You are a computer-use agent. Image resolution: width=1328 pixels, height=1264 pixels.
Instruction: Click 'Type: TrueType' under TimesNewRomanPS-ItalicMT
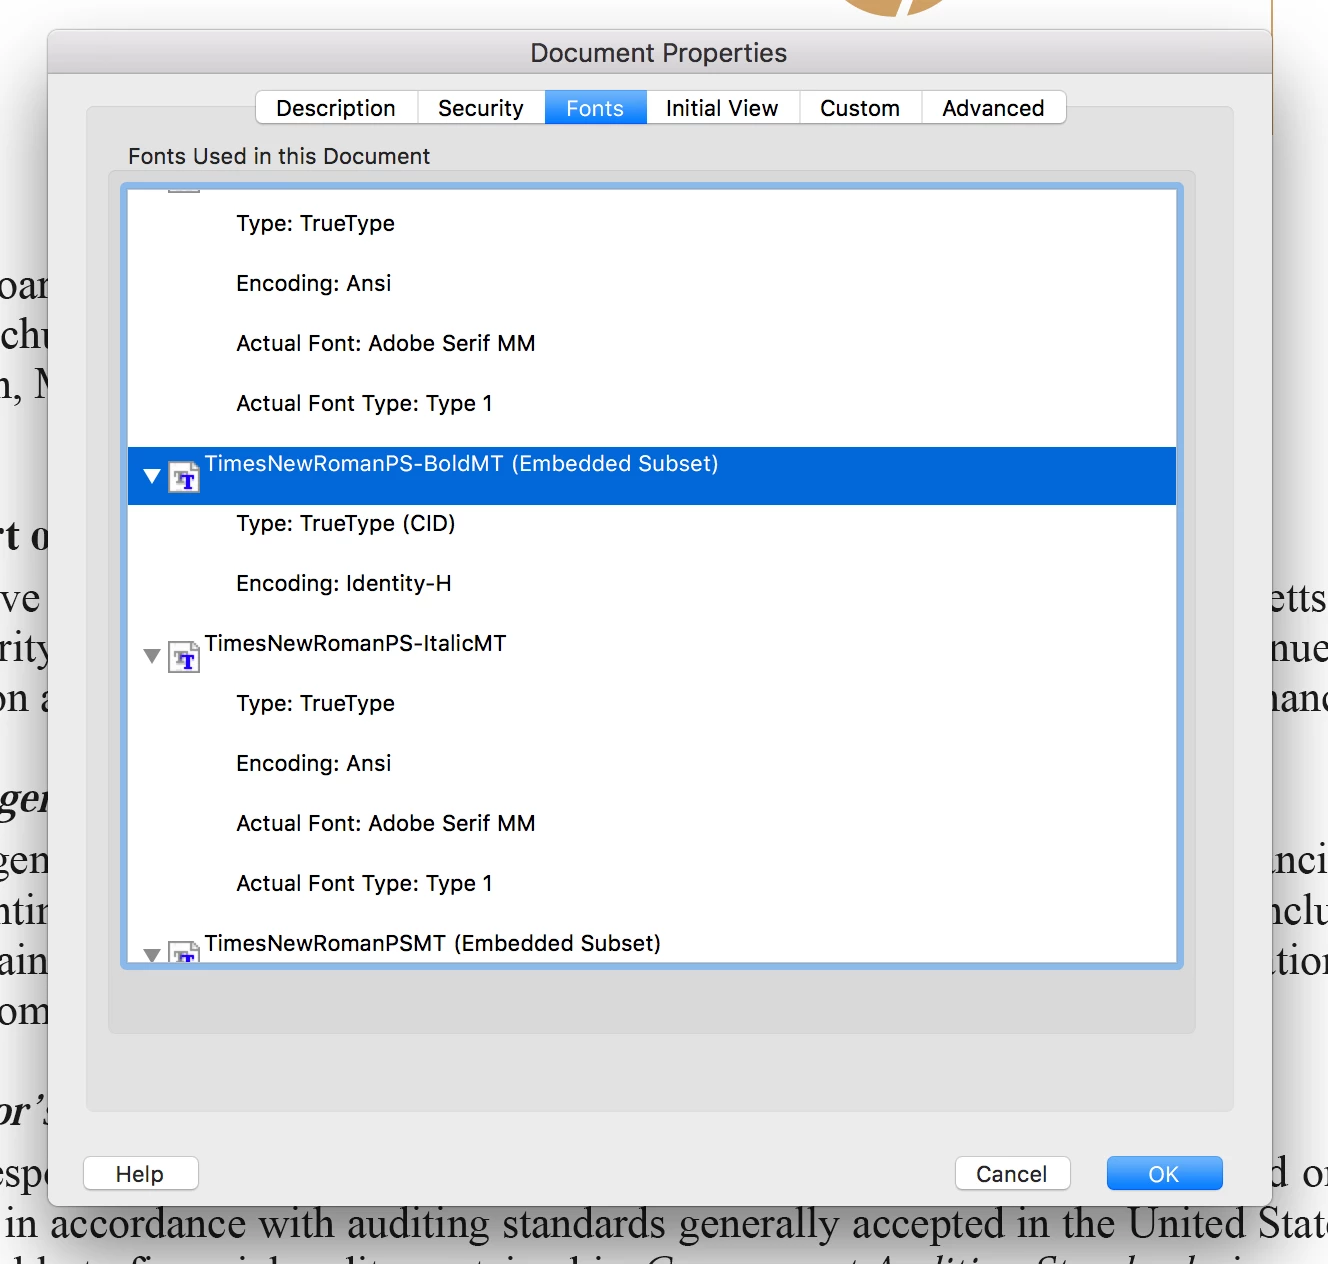[315, 703]
